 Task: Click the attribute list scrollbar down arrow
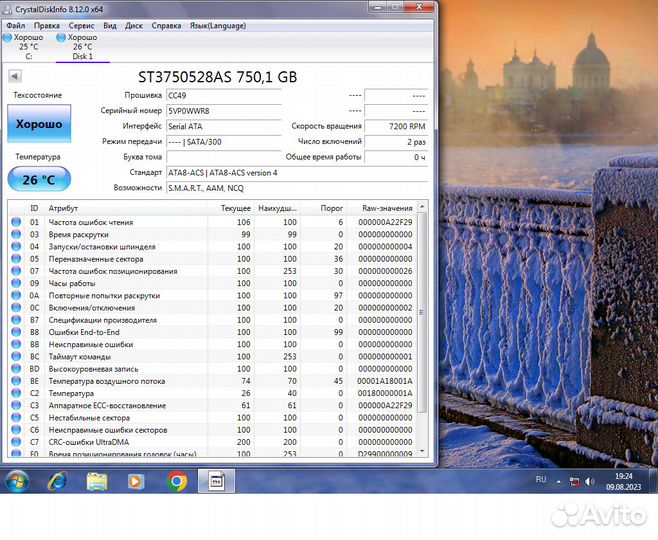pyautogui.click(x=422, y=451)
